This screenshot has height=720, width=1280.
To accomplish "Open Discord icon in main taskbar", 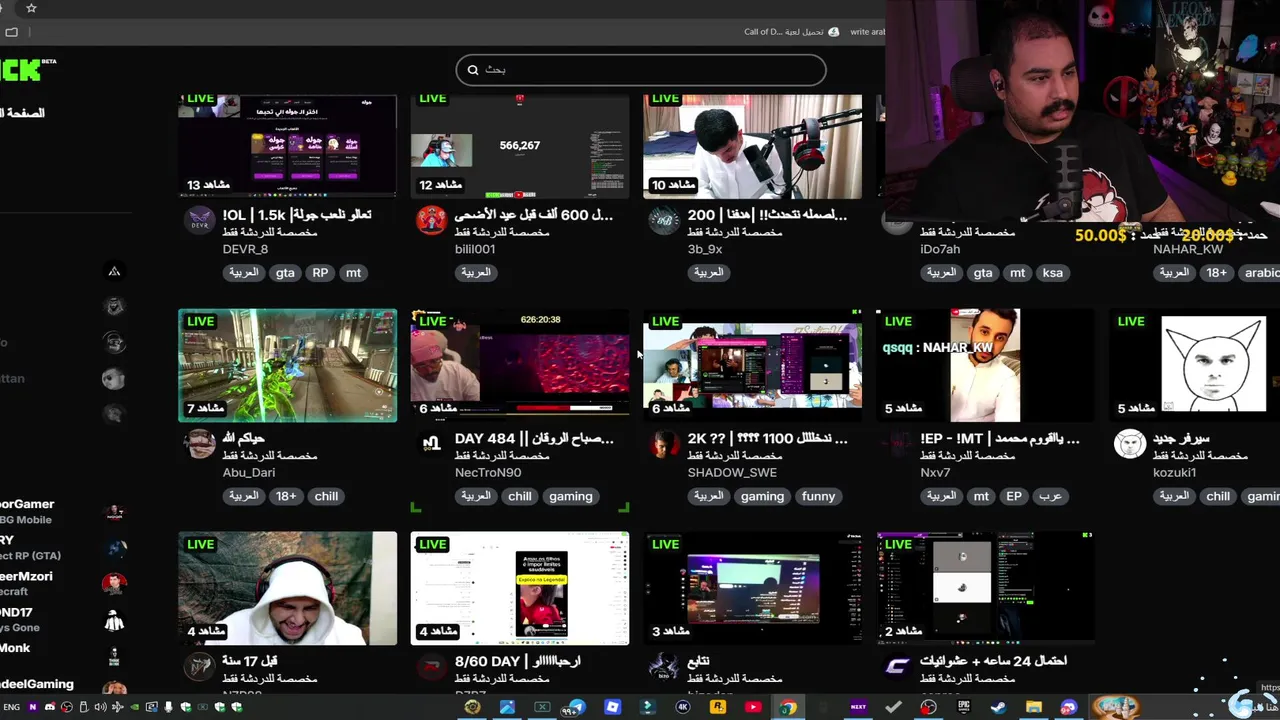I will point(1069,707).
